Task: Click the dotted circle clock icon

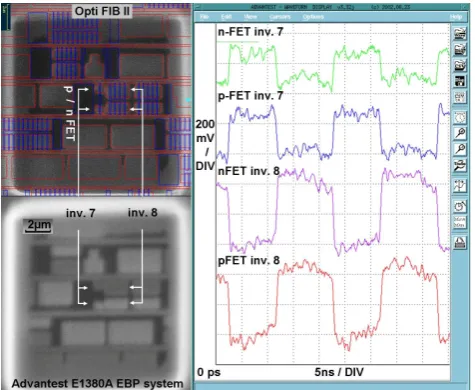Action: [460, 118]
